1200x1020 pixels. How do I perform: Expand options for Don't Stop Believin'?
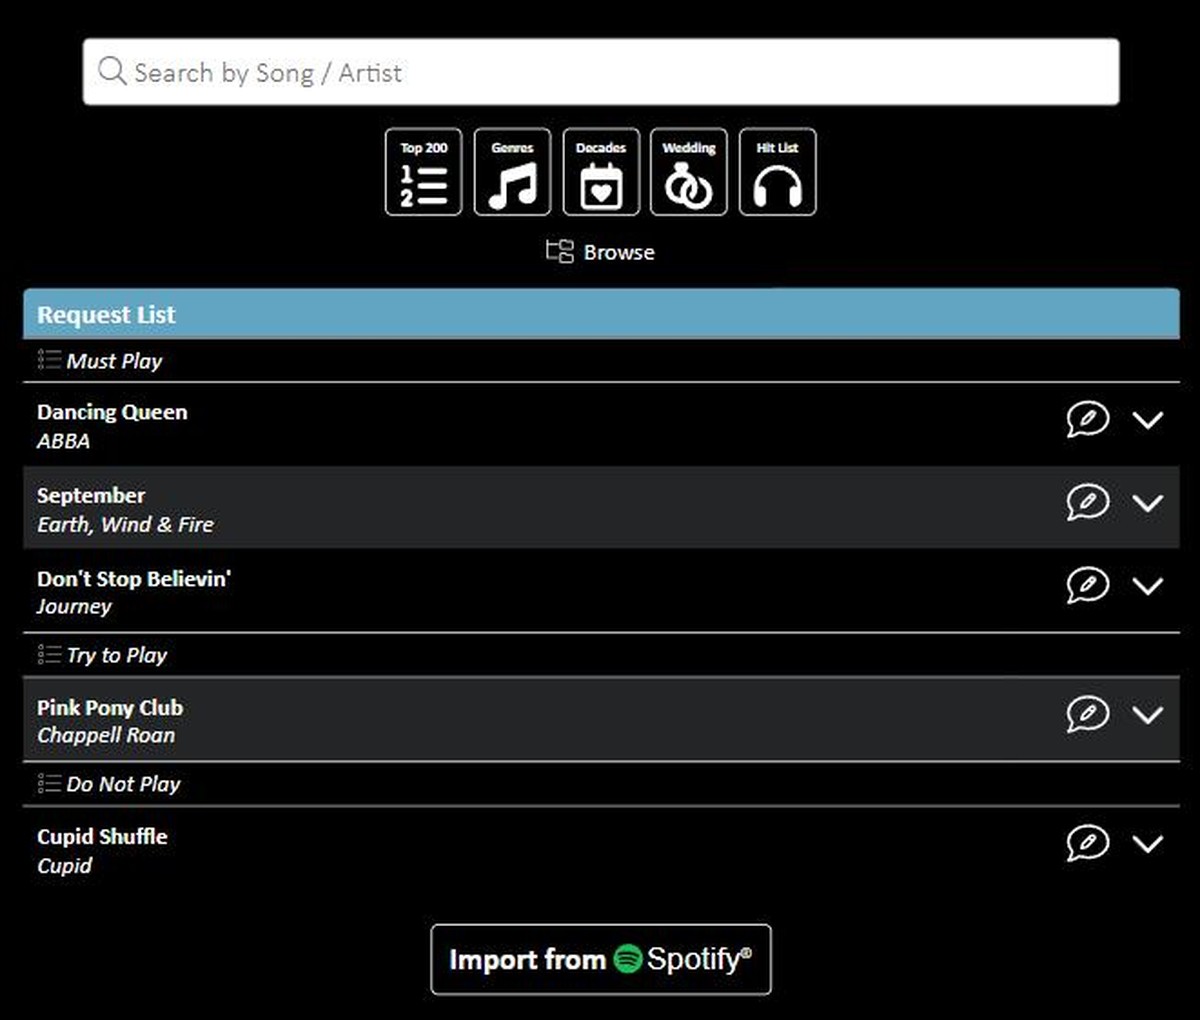pos(1148,586)
